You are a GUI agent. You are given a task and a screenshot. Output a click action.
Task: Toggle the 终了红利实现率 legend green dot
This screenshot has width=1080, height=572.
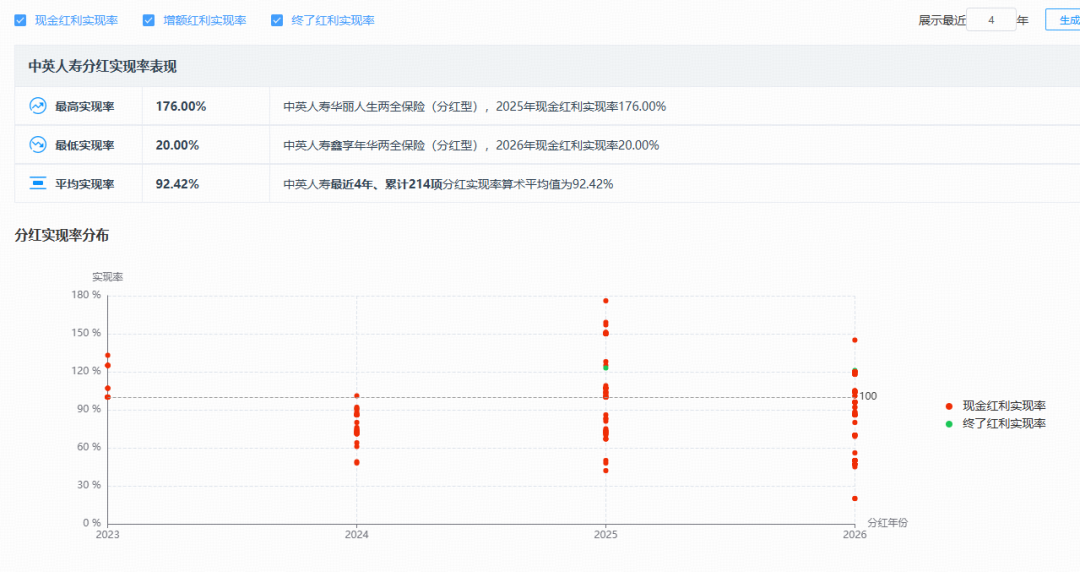pyautogui.click(x=949, y=424)
